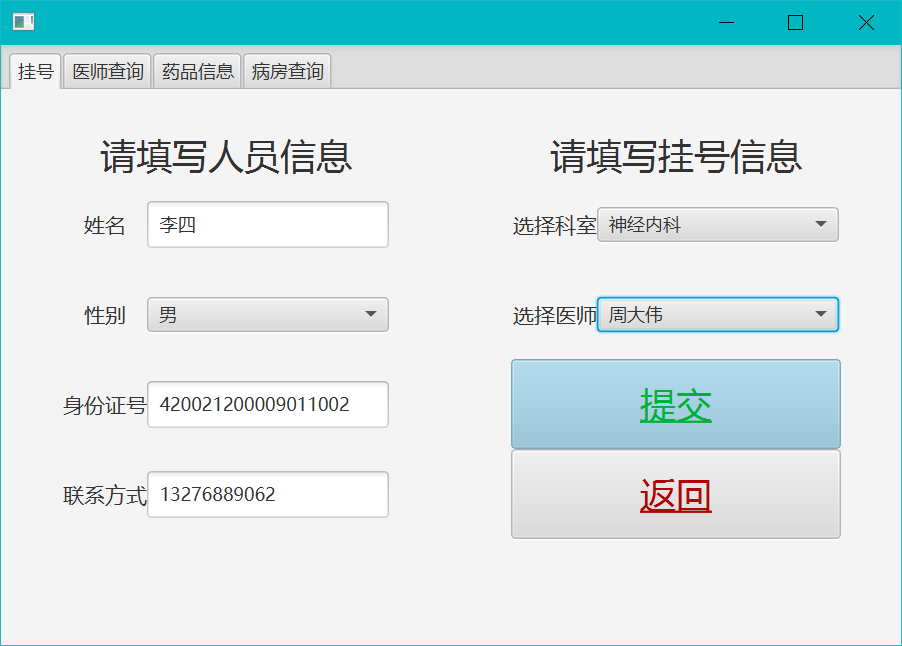The width and height of the screenshot is (902, 646).
Task: Click the 性别 label
Action: (104, 315)
